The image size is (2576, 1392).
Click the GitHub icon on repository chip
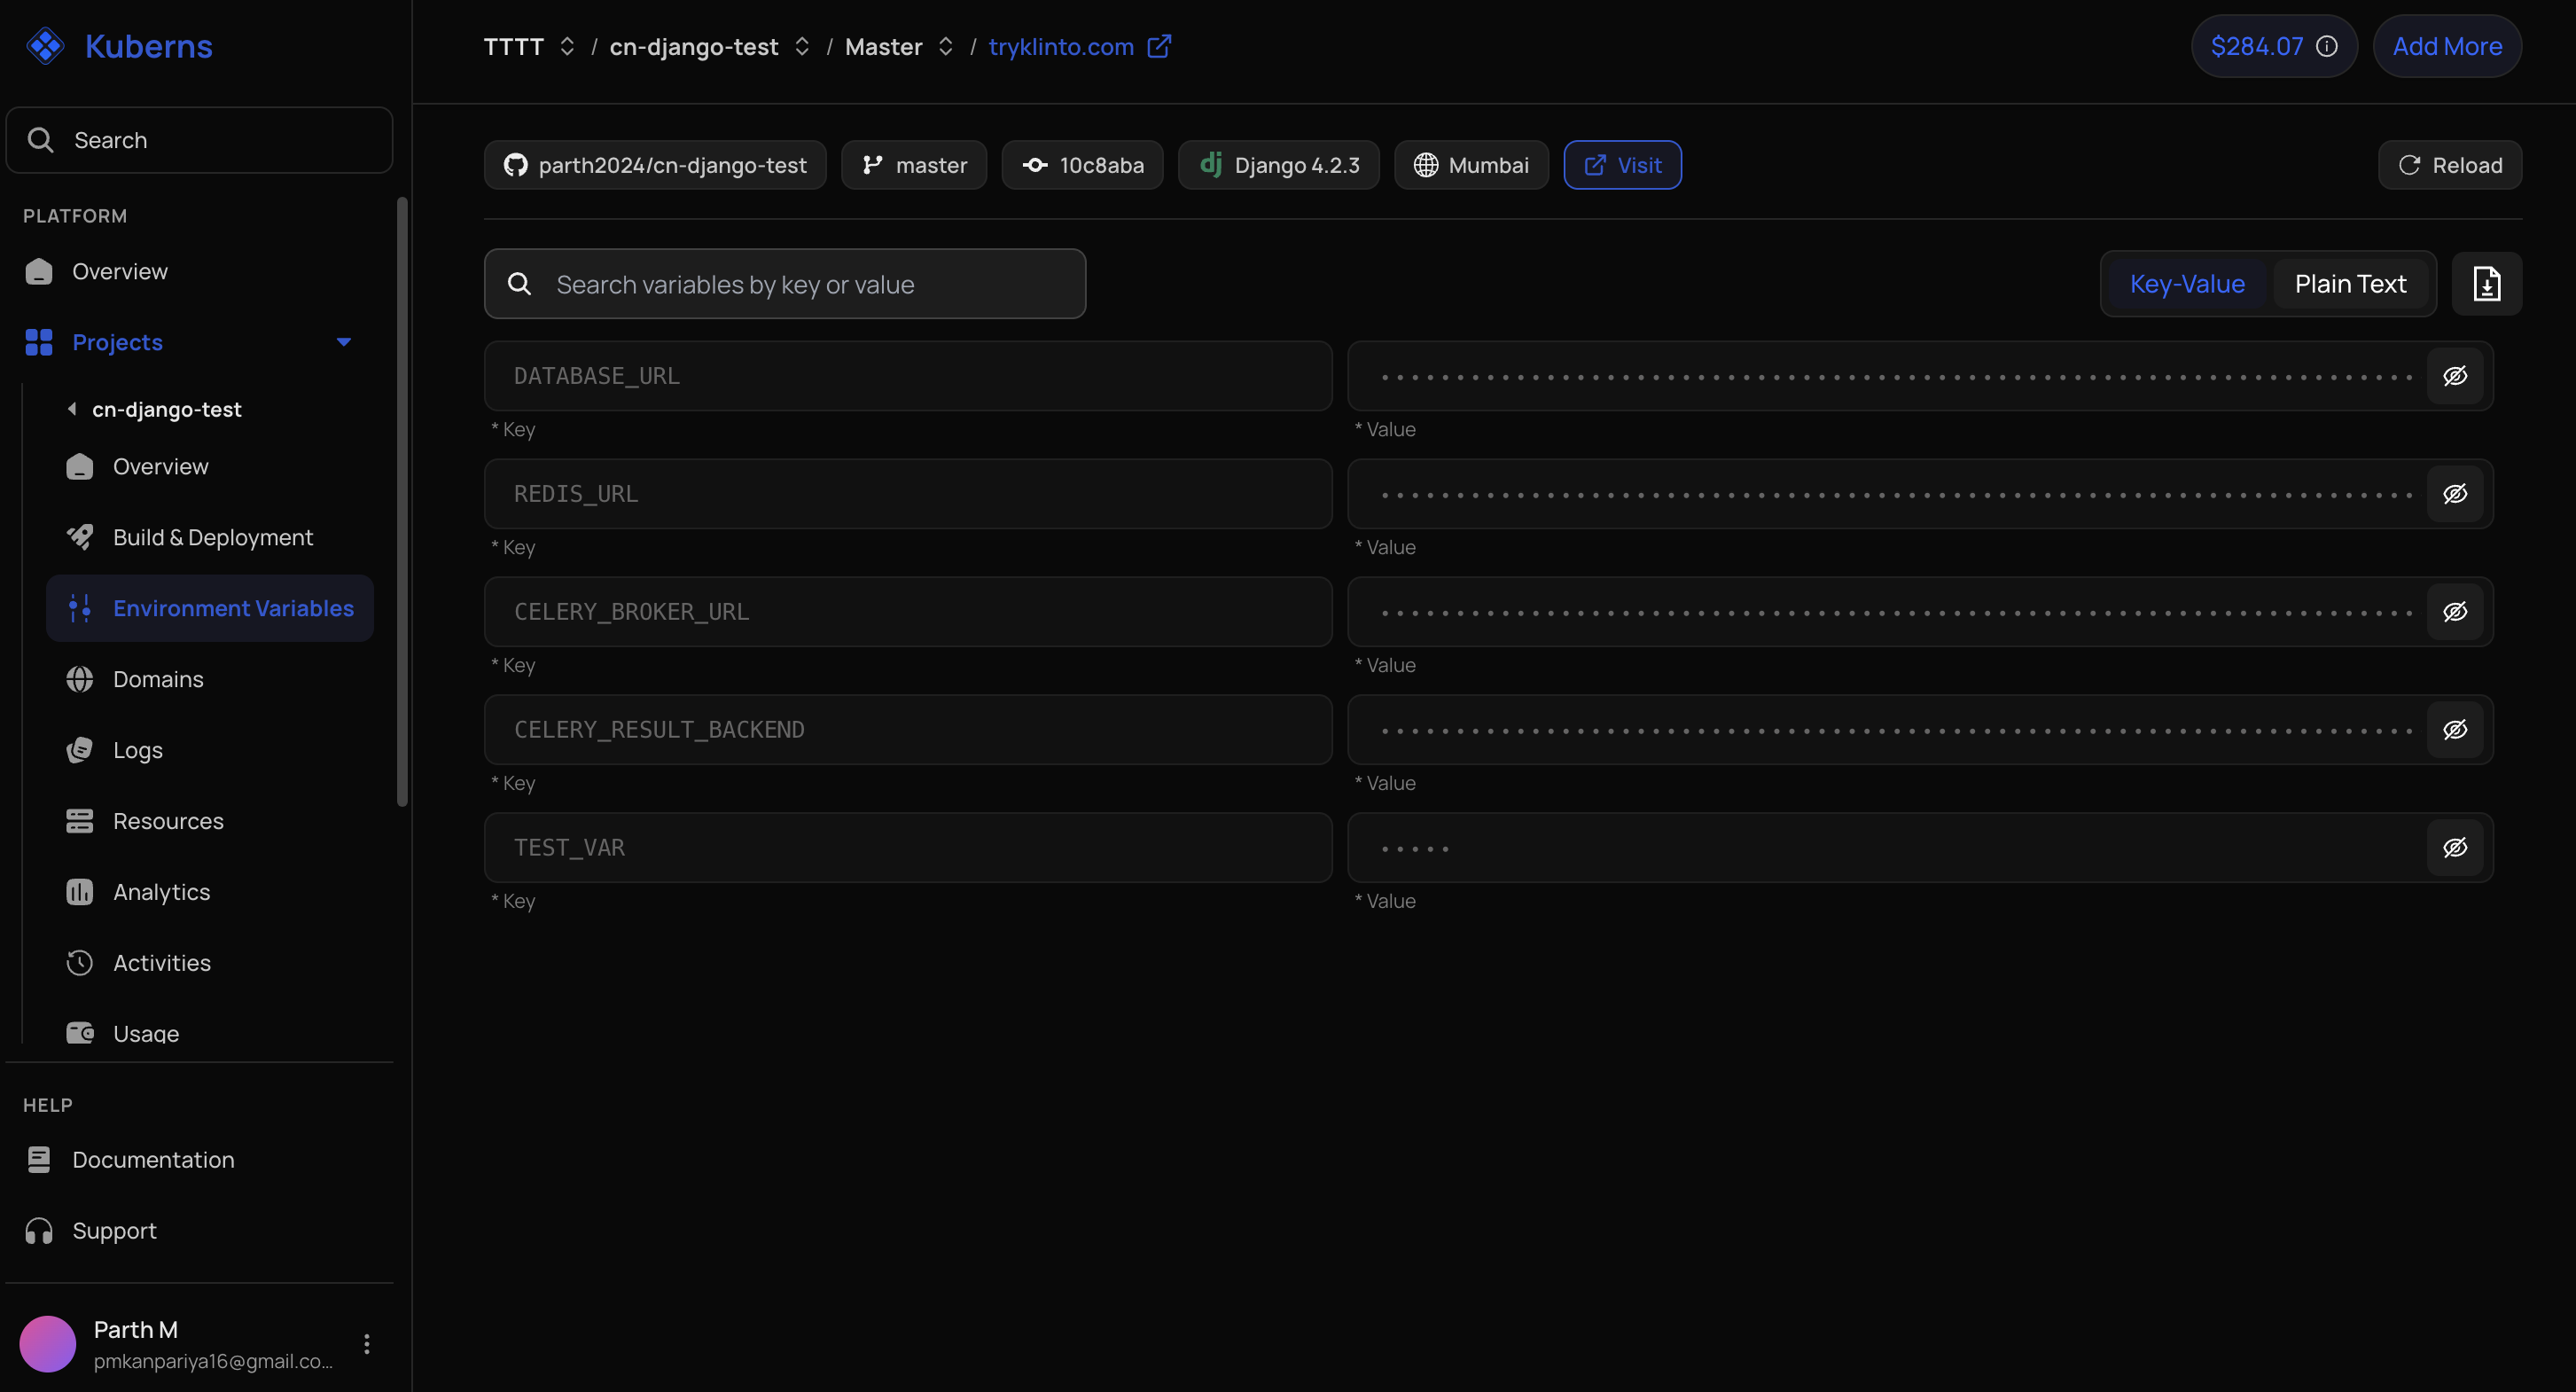(516, 165)
